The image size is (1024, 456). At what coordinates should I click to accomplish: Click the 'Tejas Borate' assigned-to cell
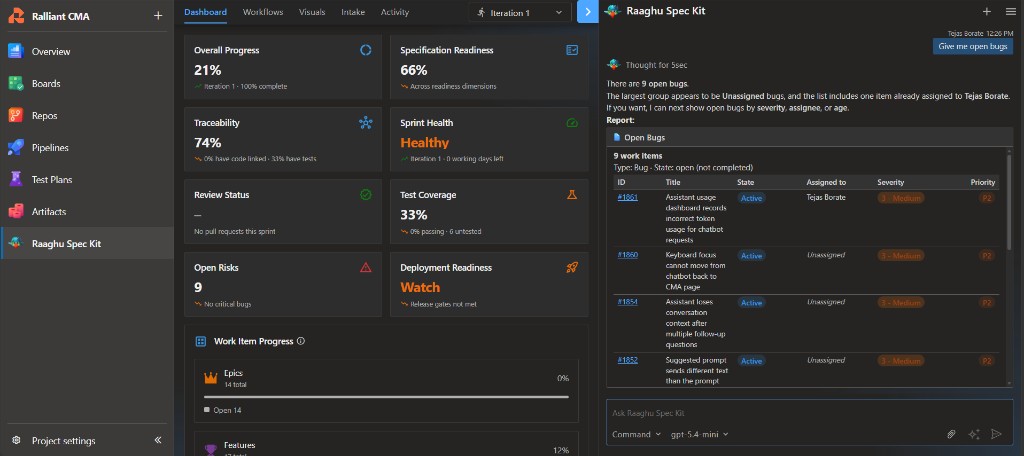826,197
